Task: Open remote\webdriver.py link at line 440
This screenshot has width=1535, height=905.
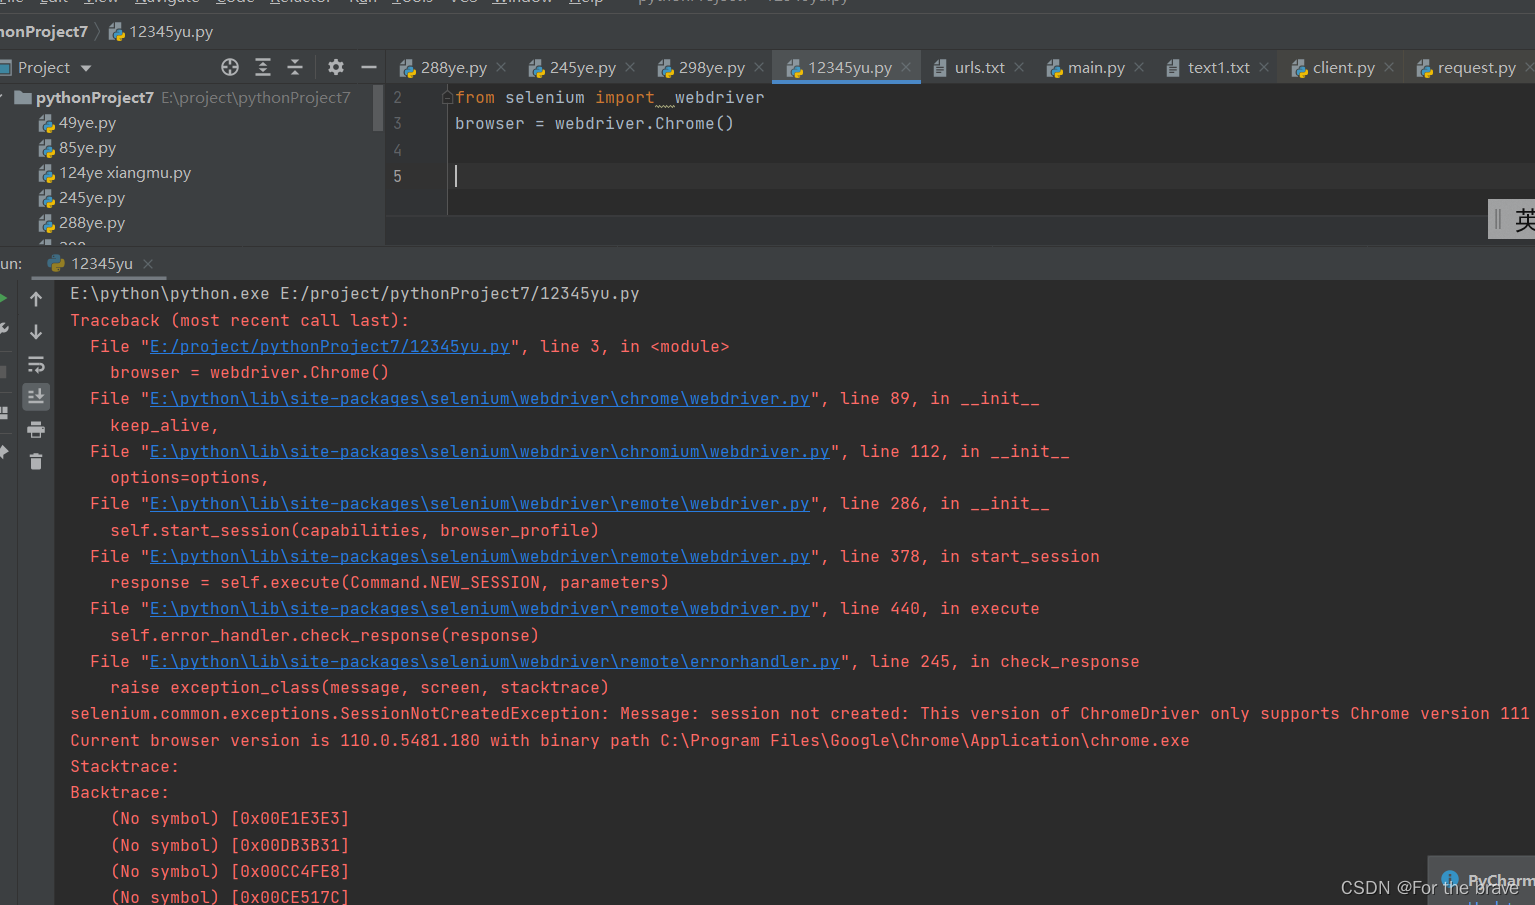Action: [x=480, y=608]
